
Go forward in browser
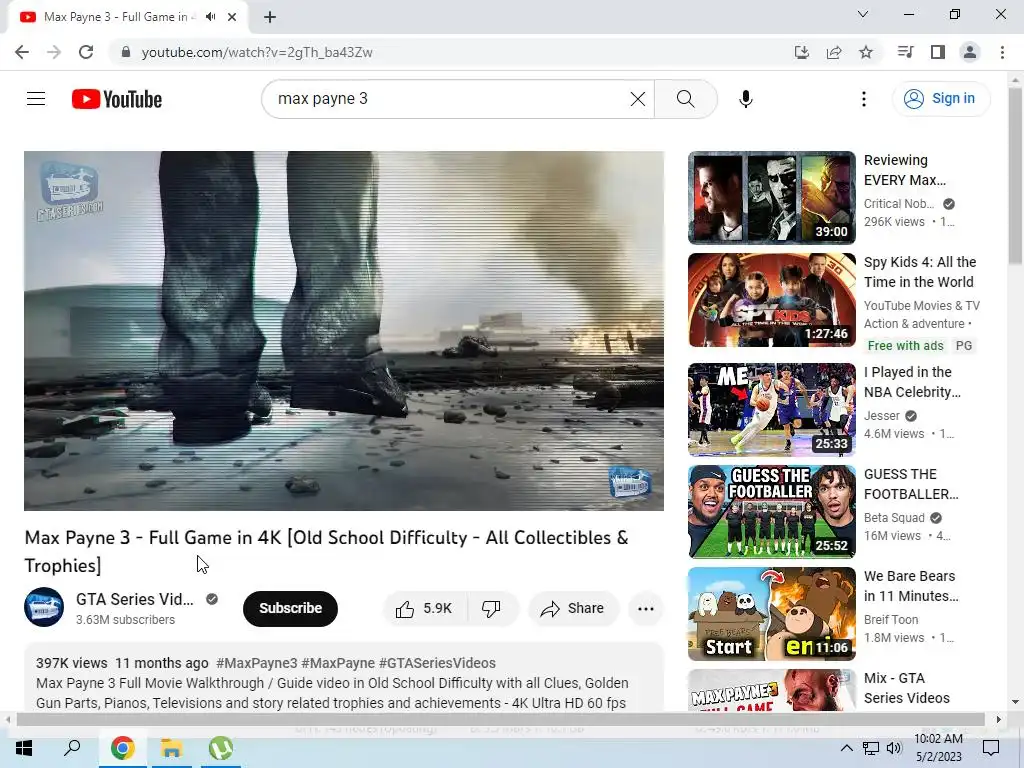click(54, 52)
